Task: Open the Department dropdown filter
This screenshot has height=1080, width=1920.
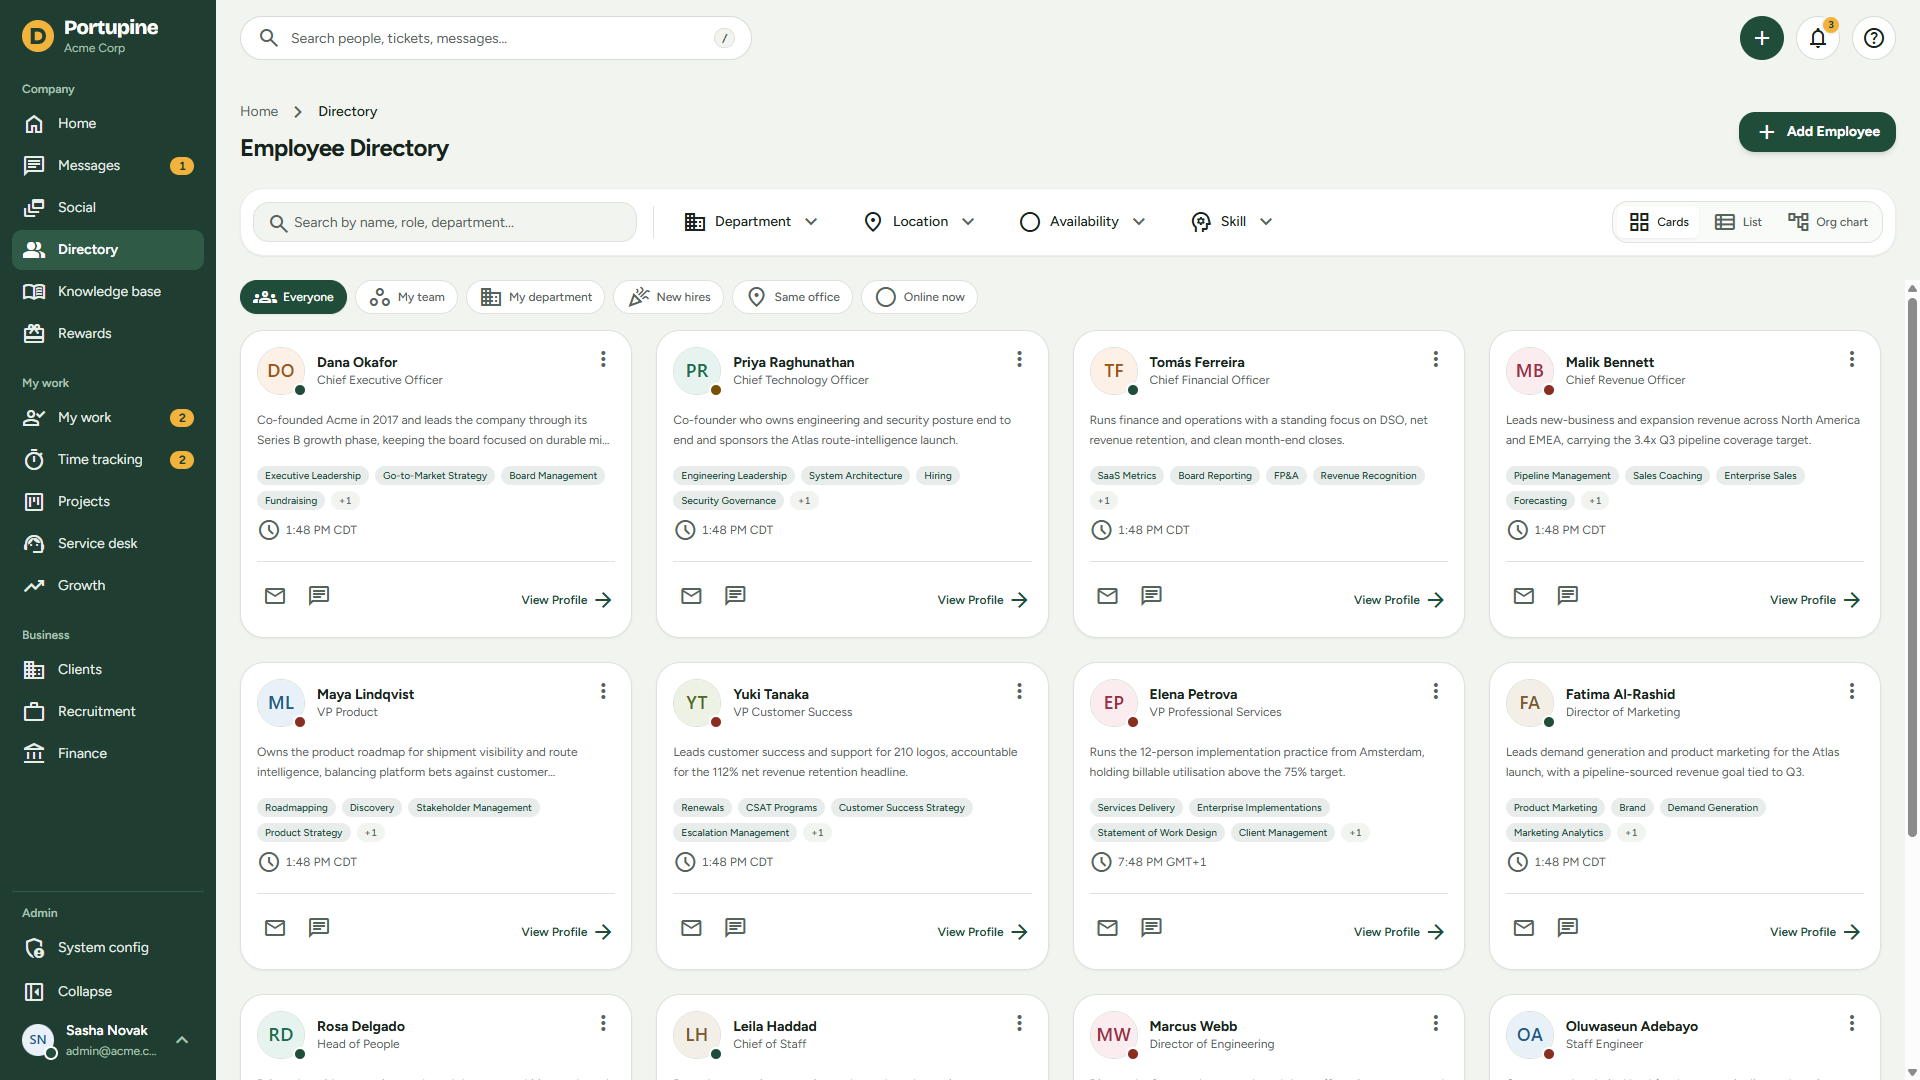Action: point(751,222)
